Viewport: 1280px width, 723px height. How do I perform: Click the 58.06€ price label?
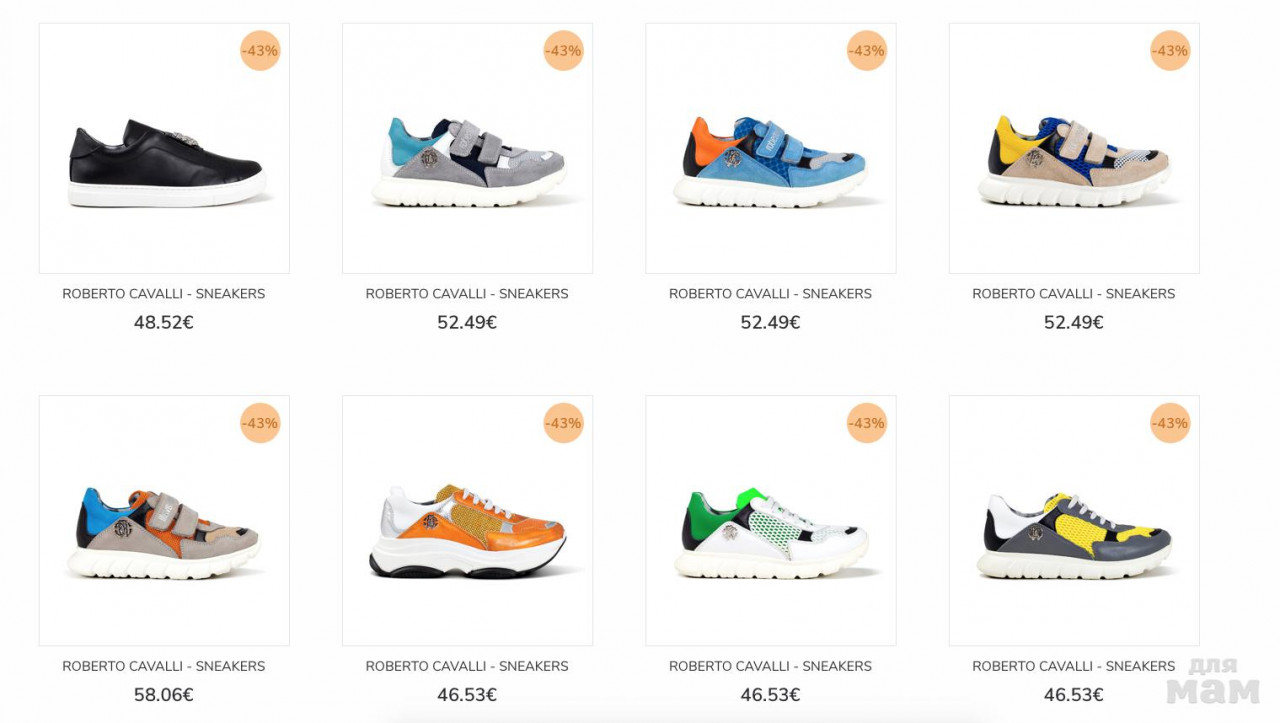coord(164,695)
